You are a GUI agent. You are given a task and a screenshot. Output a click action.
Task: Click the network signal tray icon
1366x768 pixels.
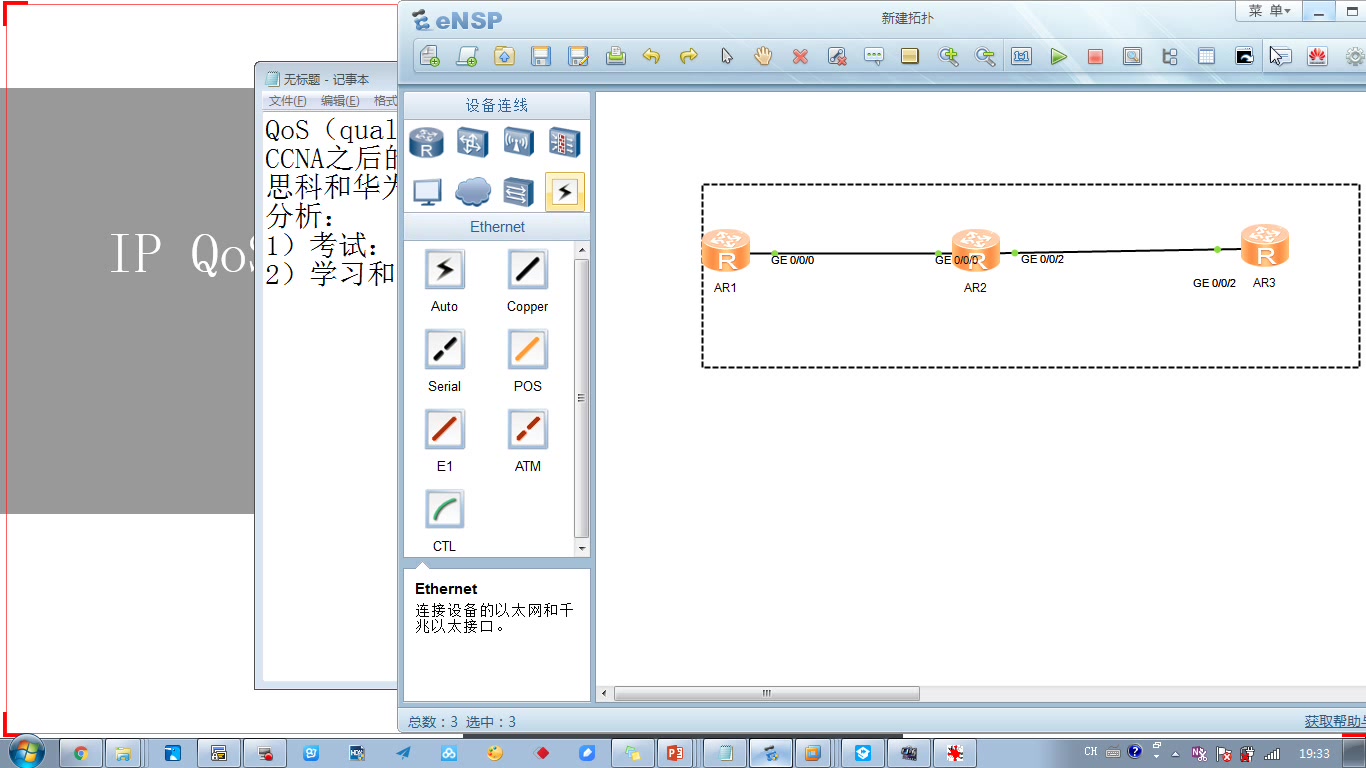(1272, 753)
